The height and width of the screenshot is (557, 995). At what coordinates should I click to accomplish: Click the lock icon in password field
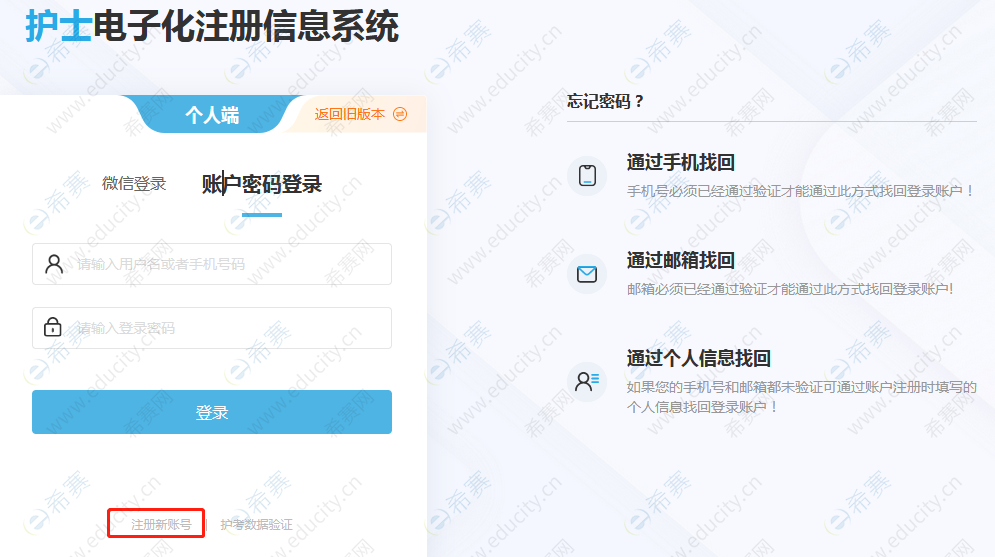tap(53, 327)
